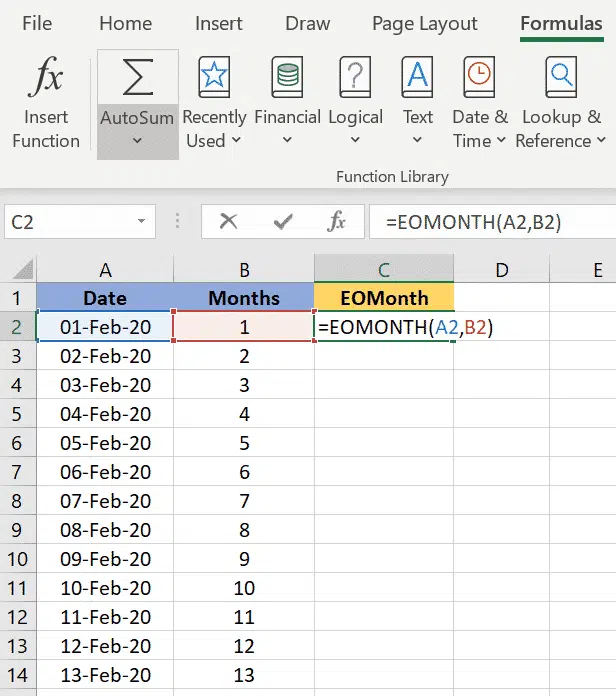Select column D header
Image resolution: width=616 pixels, height=696 pixels.
click(501, 269)
